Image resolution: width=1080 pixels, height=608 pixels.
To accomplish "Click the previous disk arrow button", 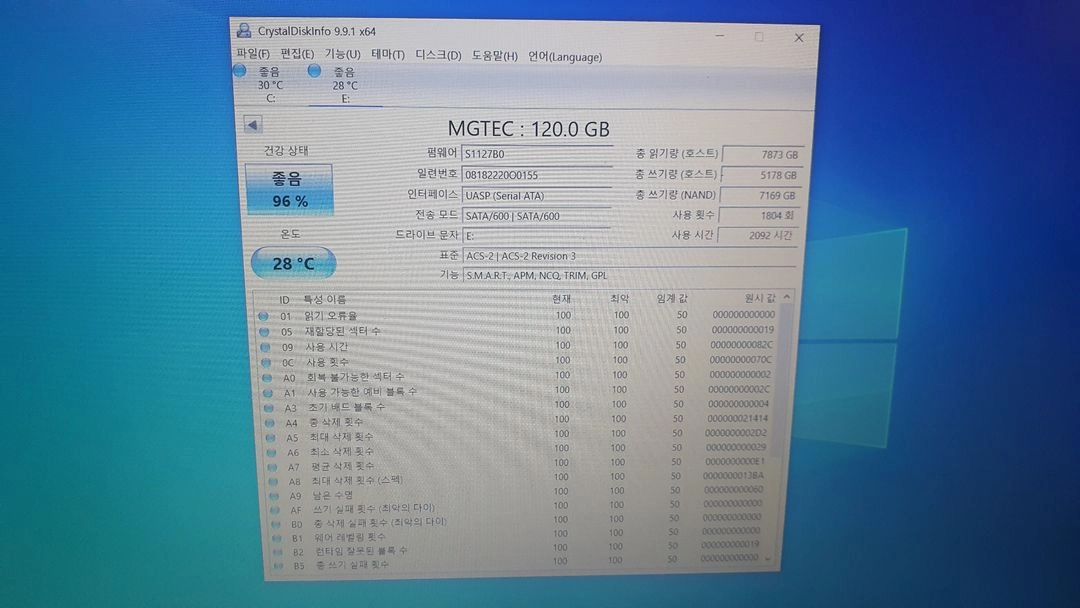I will 253,125.
